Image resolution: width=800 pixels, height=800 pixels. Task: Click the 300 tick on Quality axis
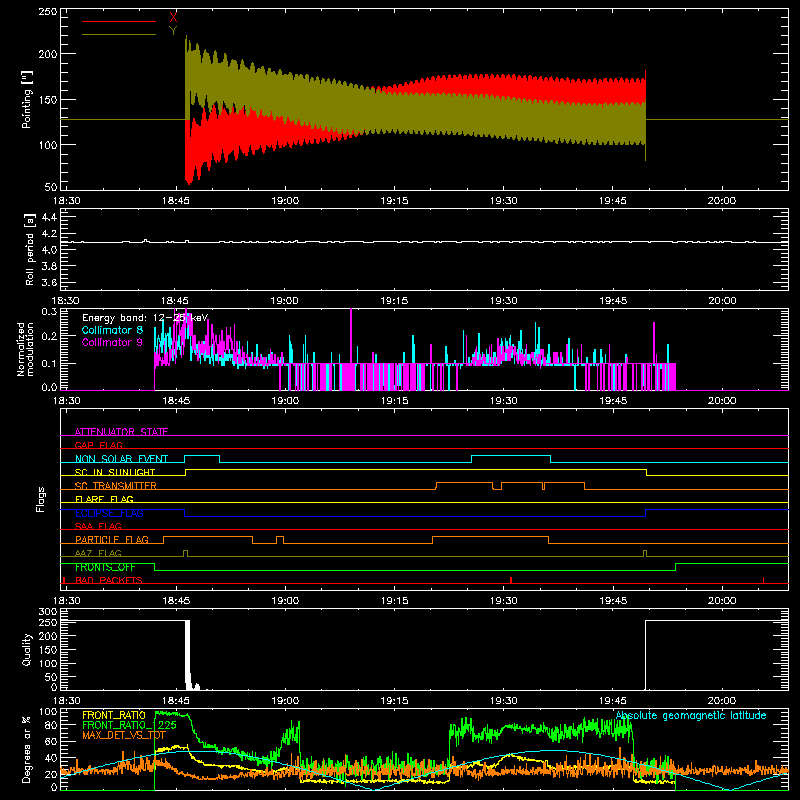48,612
